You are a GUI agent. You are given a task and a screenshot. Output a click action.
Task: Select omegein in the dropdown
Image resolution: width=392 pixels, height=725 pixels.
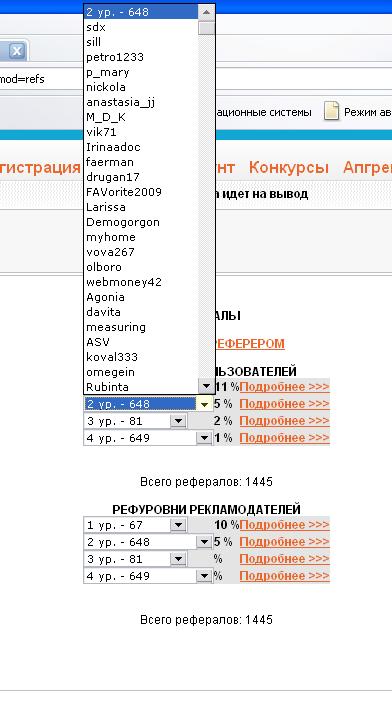click(x=141, y=372)
